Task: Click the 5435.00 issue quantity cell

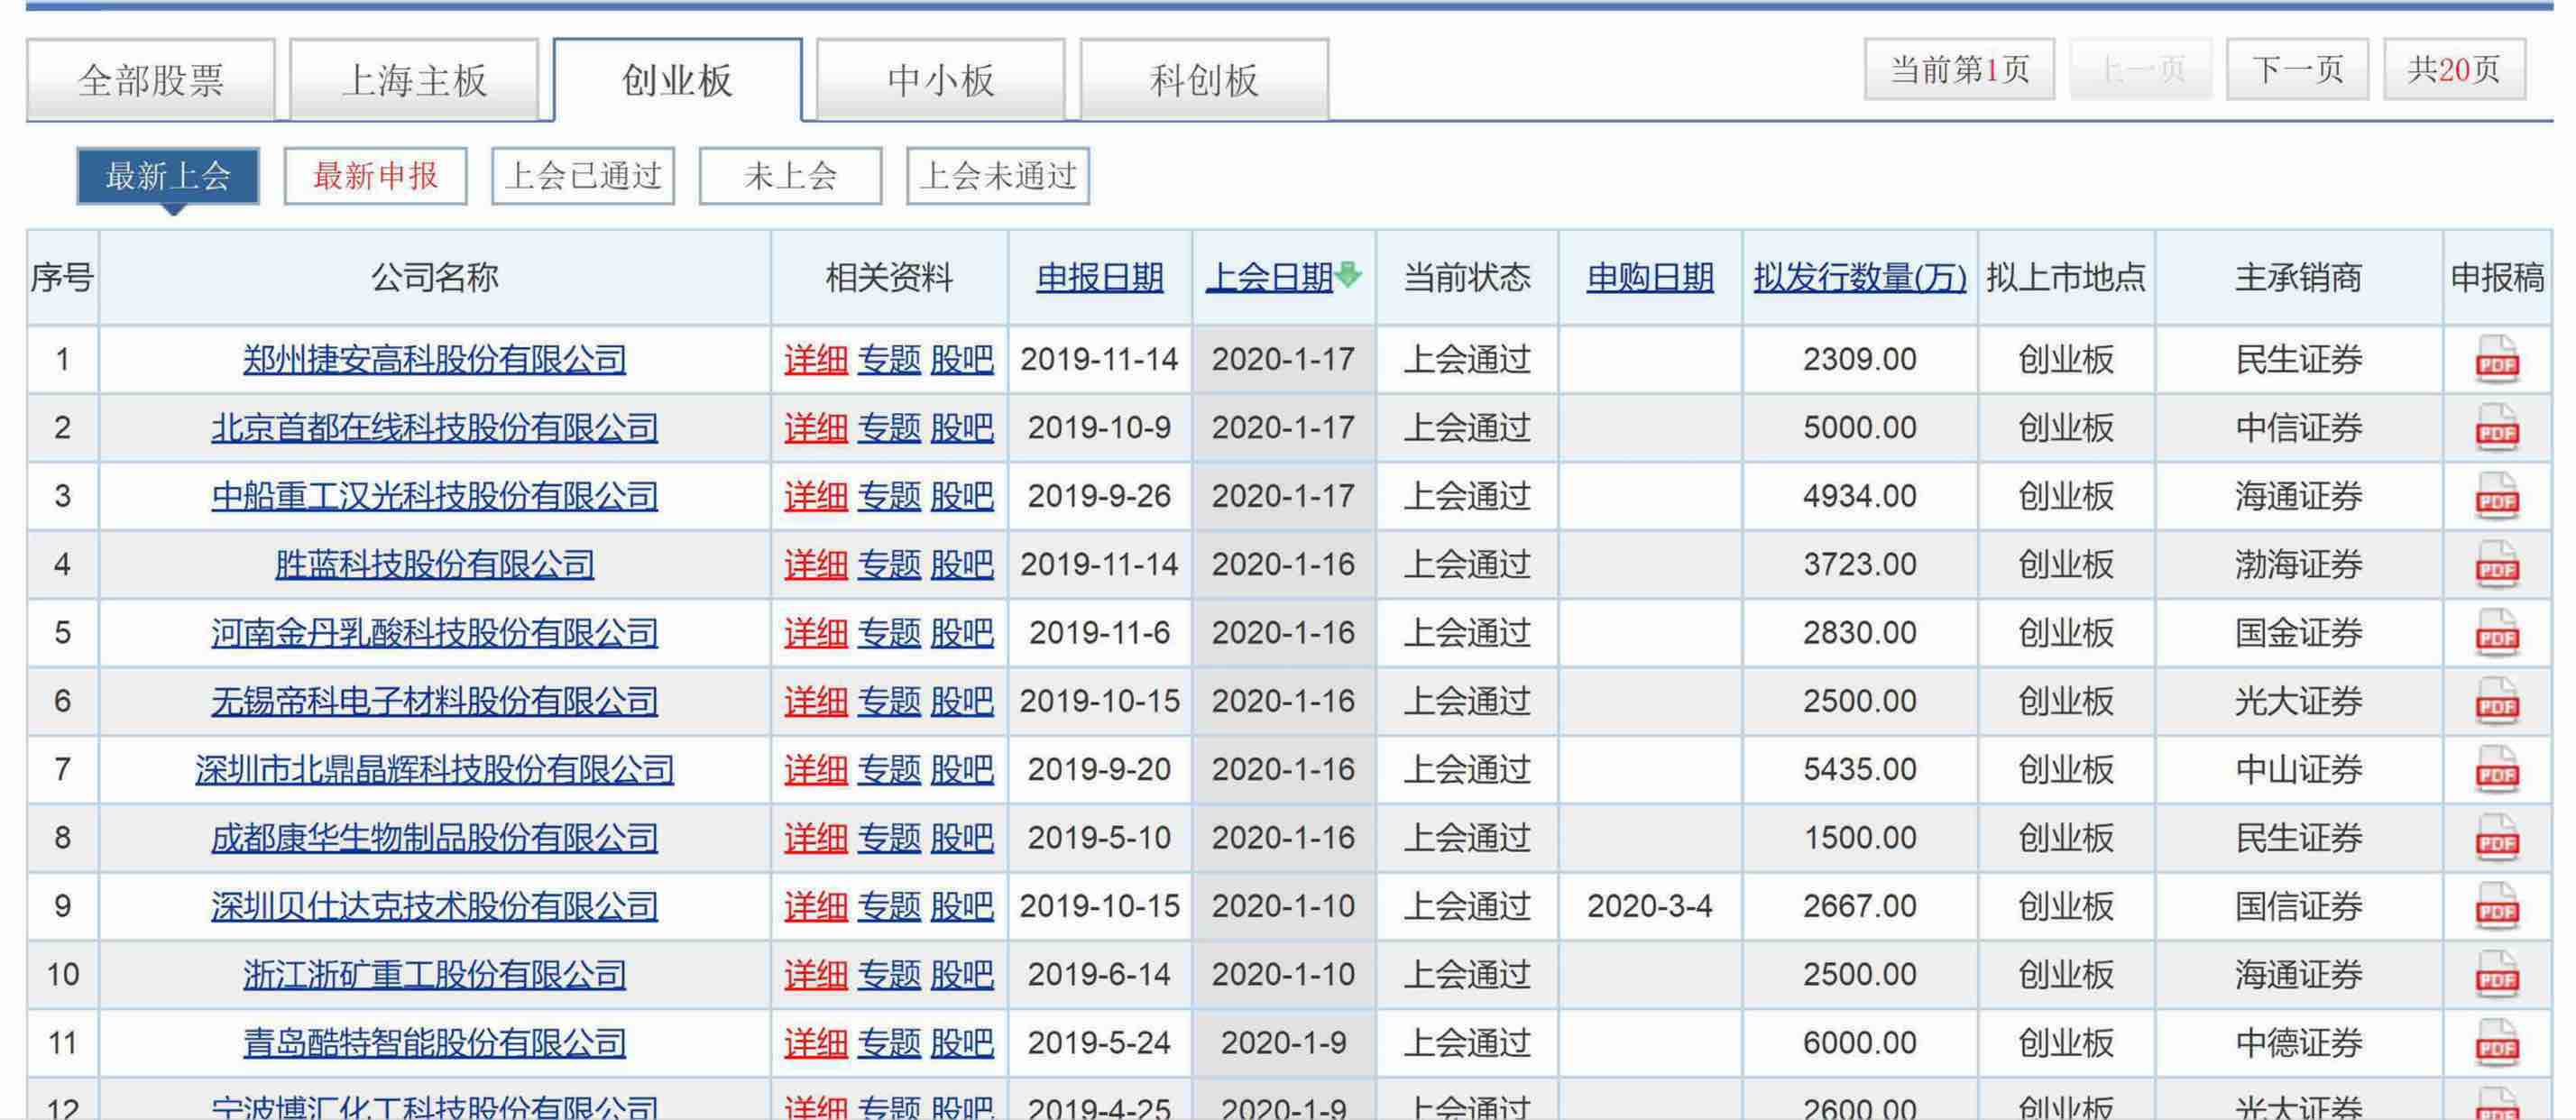Action: pyautogui.click(x=1860, y=769)
